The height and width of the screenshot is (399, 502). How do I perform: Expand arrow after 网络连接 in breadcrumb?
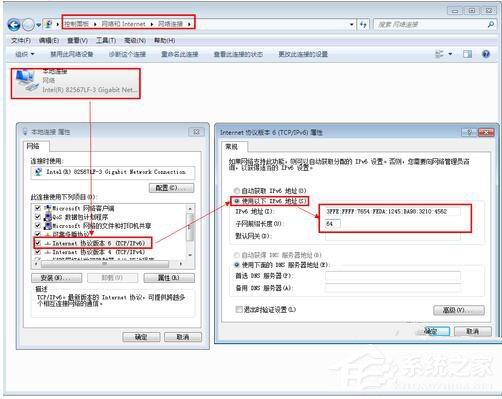(189, 24)
